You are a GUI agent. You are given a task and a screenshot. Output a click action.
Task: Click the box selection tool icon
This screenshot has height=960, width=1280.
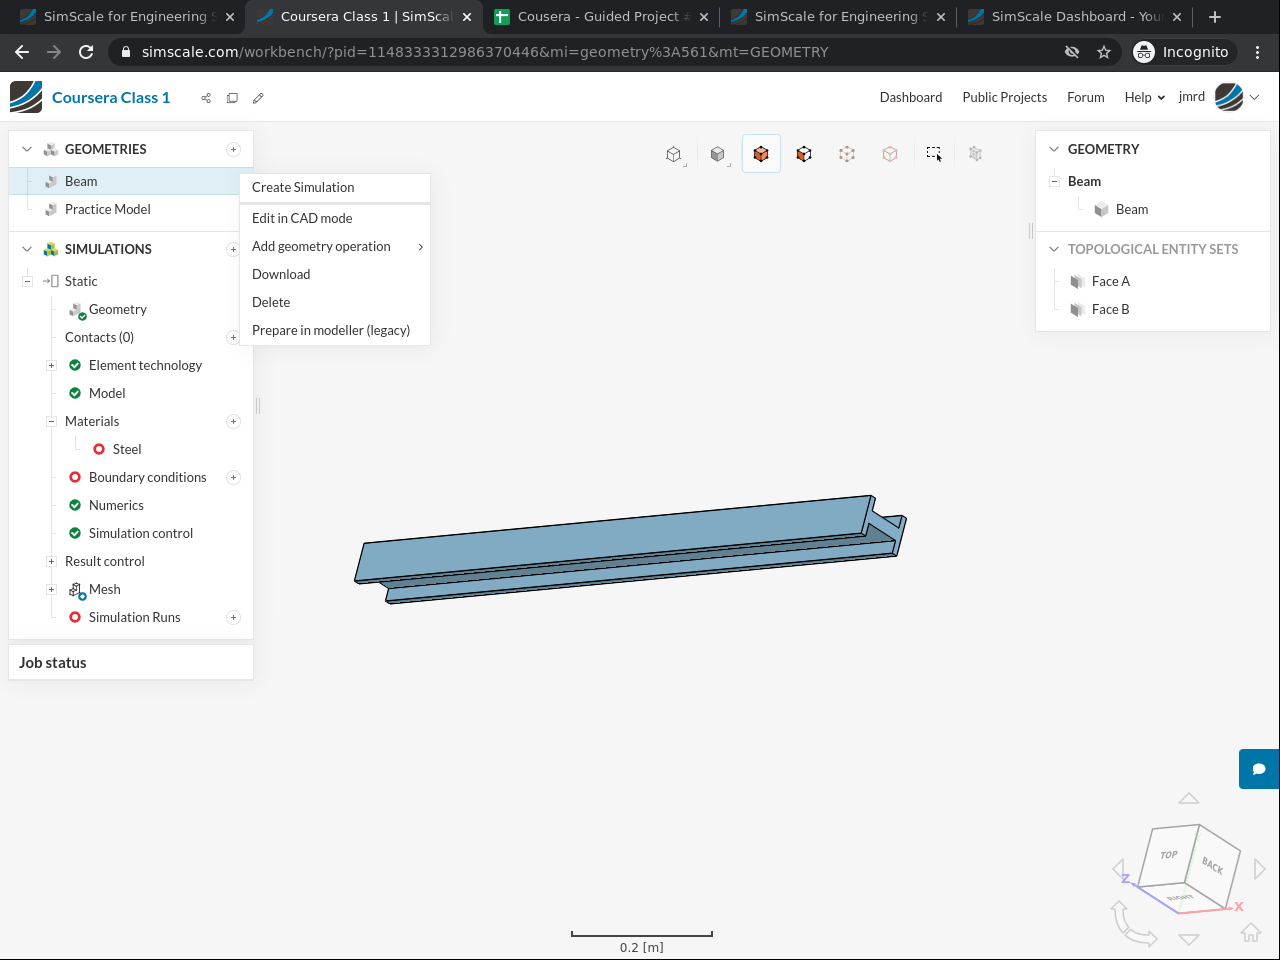[933, 154]
